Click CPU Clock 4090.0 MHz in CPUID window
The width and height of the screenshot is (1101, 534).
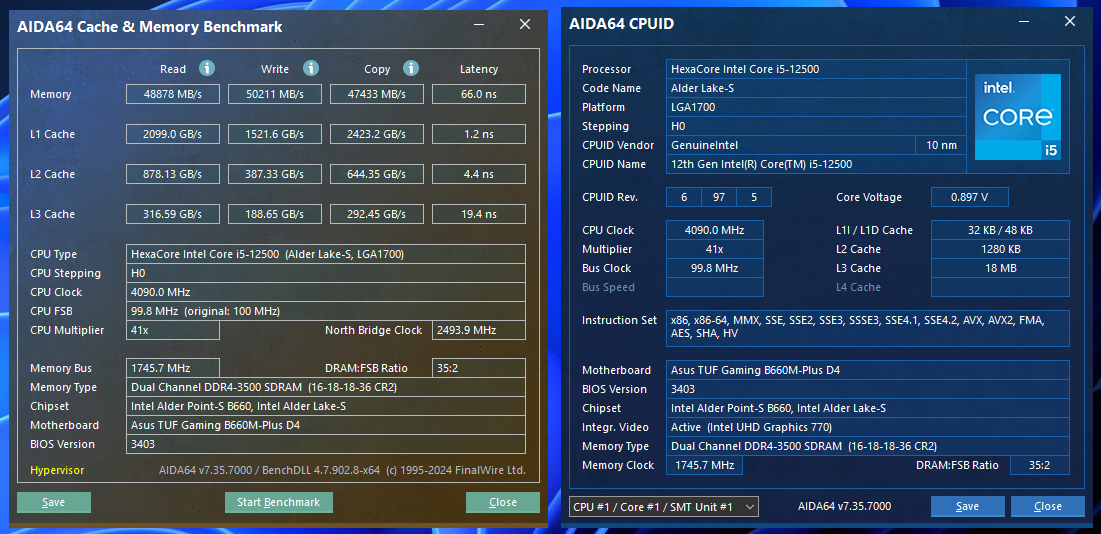coord(715,230)
